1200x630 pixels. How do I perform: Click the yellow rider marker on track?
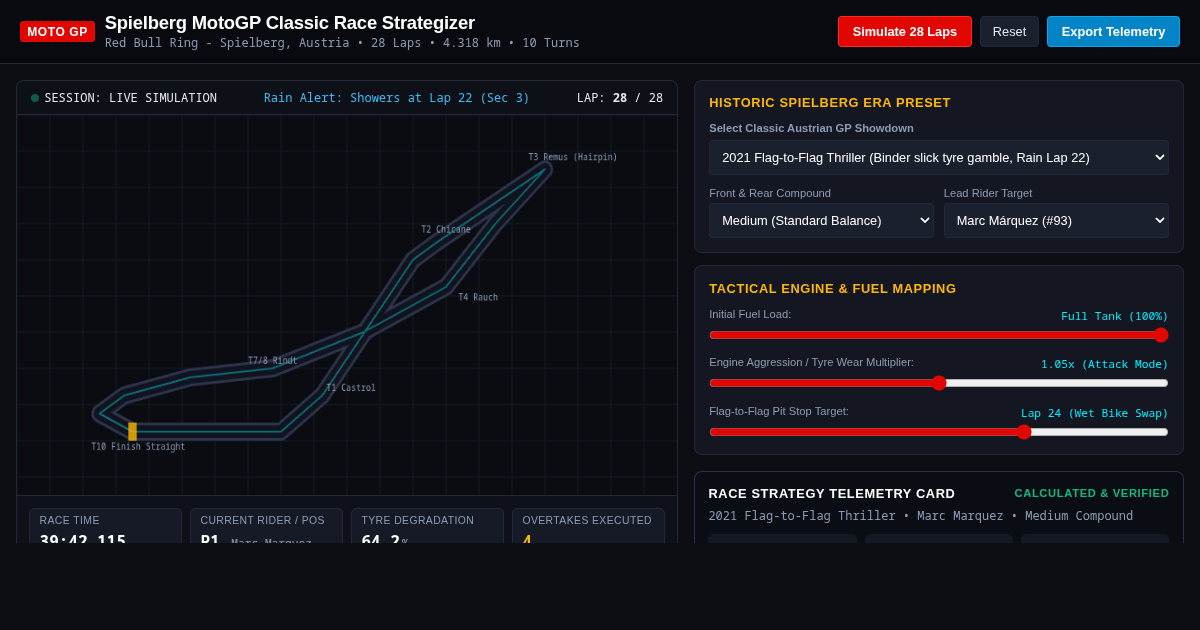(132, 431)
